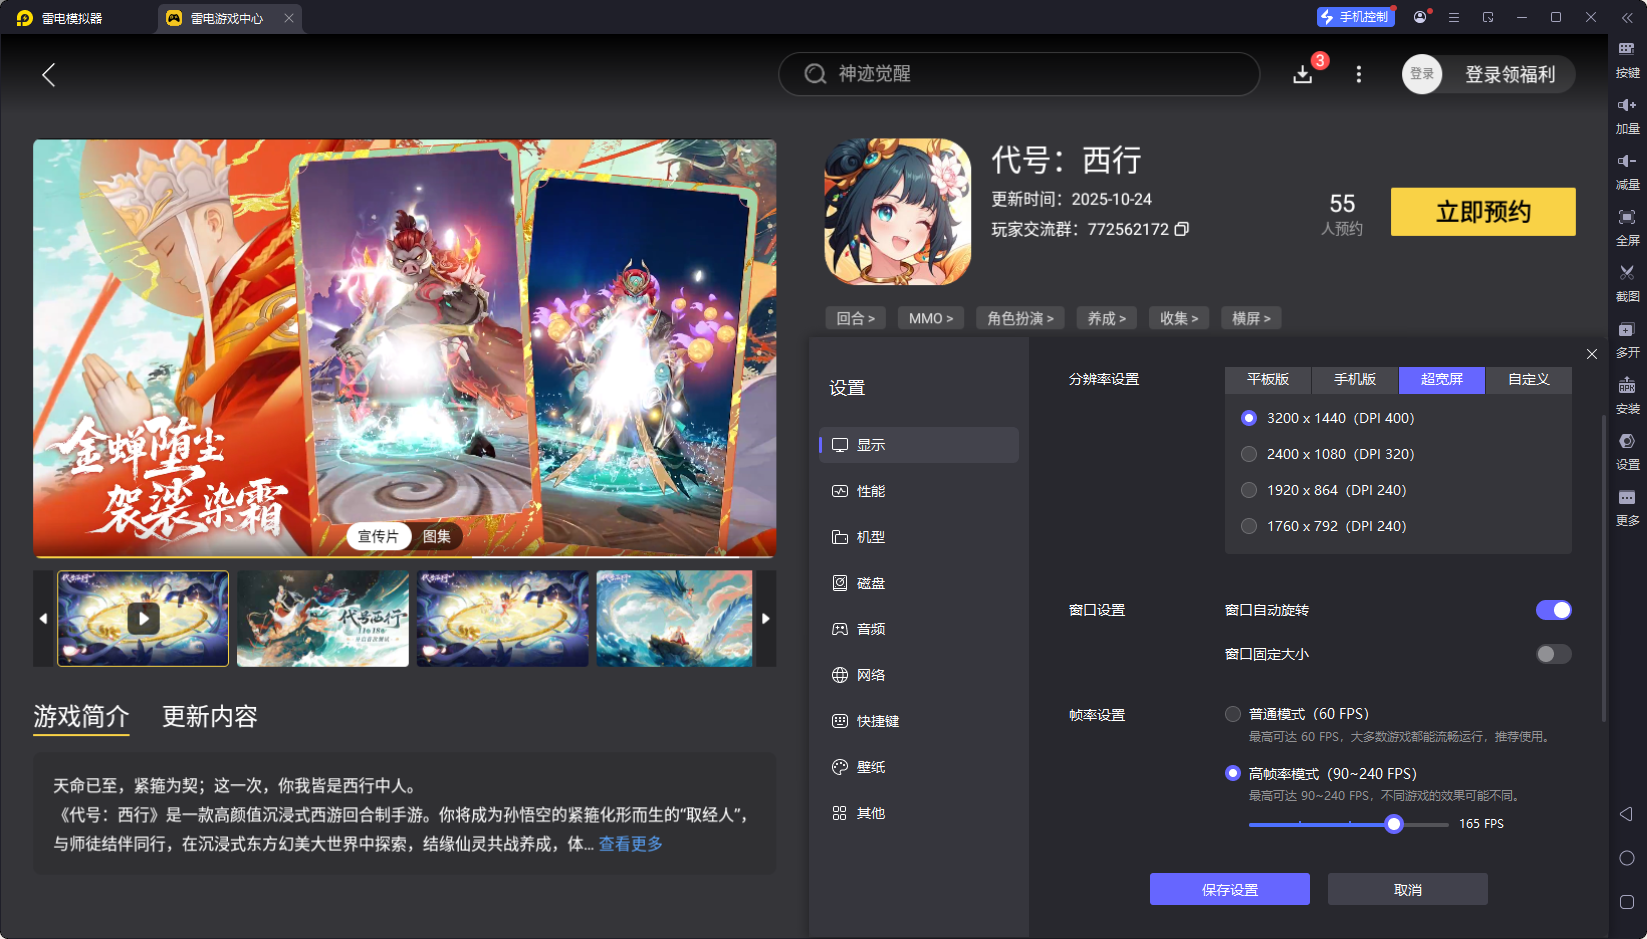The width and height of the screenshot is (1647, 939).
Task: Switch to 平板版 resolution tab
Action: pos(1268,380)
